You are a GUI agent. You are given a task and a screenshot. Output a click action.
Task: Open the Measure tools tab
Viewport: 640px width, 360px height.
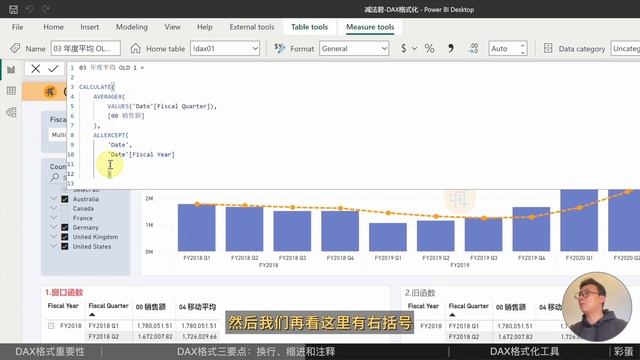click(370, 27)
